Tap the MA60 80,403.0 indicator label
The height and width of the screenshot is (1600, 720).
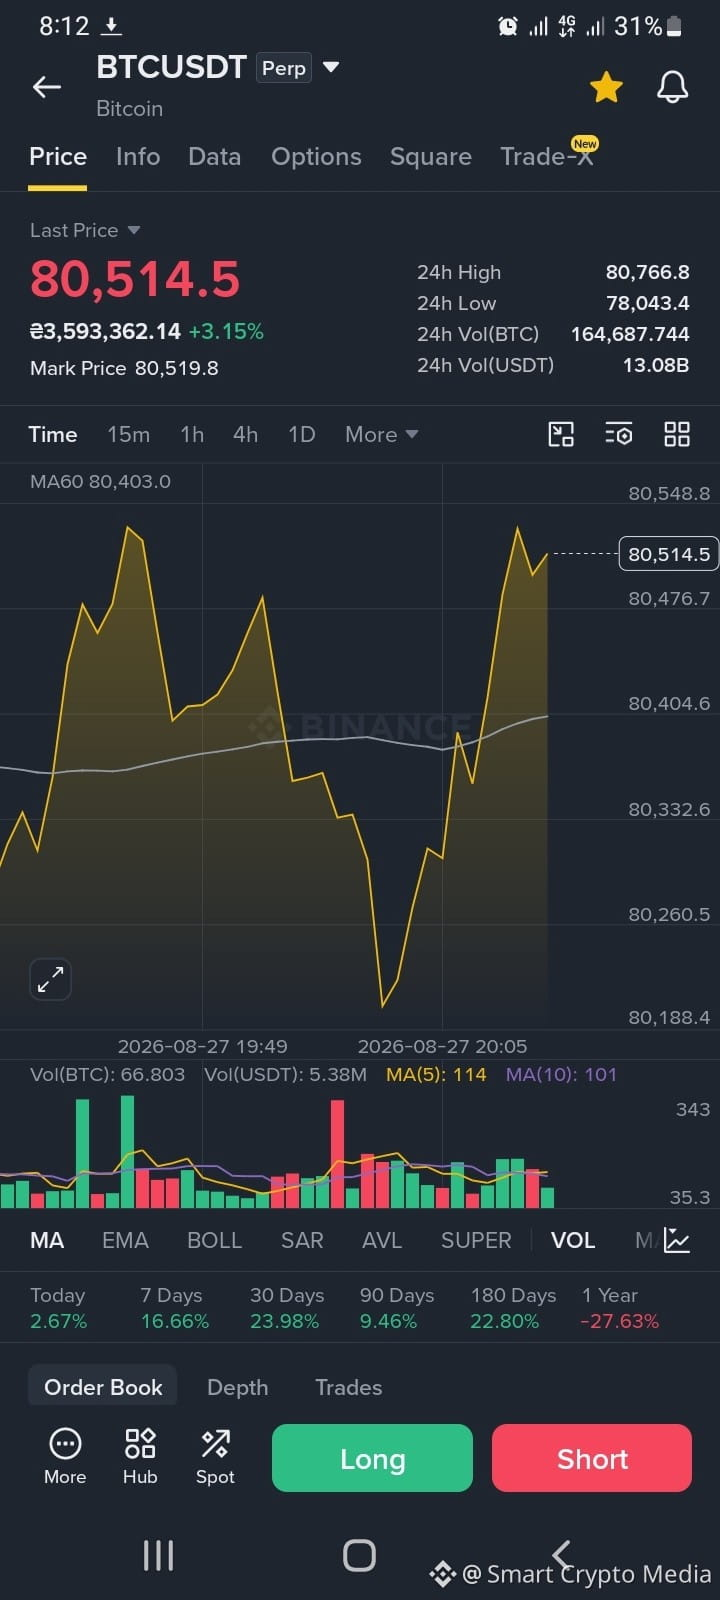100,481
